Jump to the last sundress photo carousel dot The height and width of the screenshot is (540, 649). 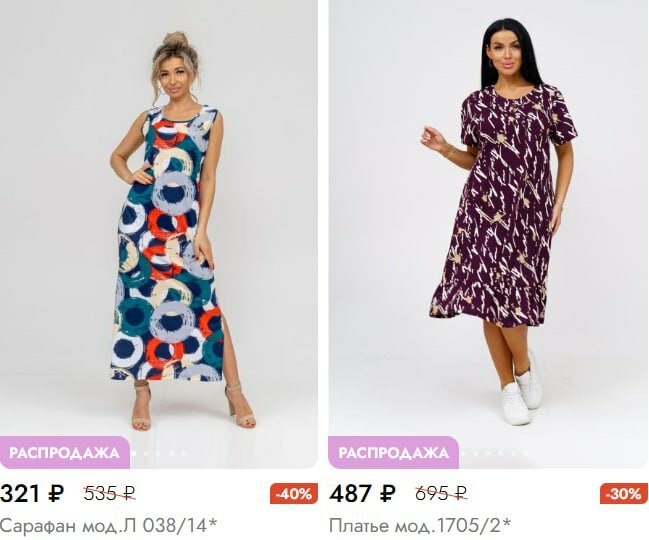point(184,454)
